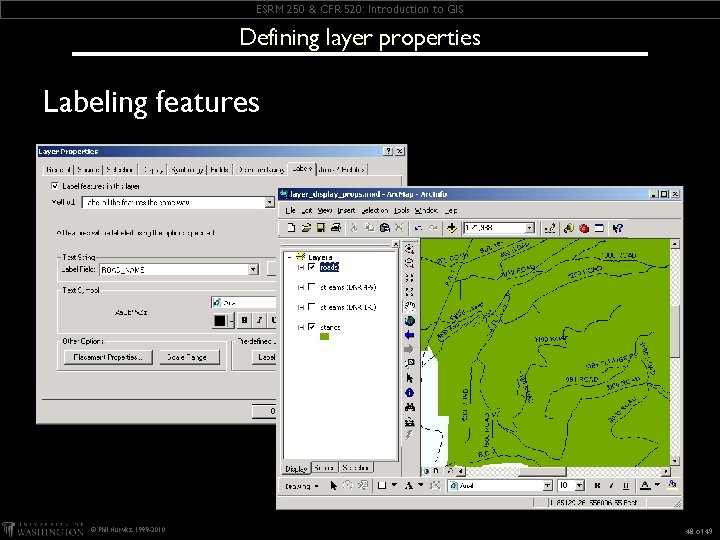This screenshot has width=720, height=540.
Task: Open the File menu in ArcMap
Action: point(290,210)
